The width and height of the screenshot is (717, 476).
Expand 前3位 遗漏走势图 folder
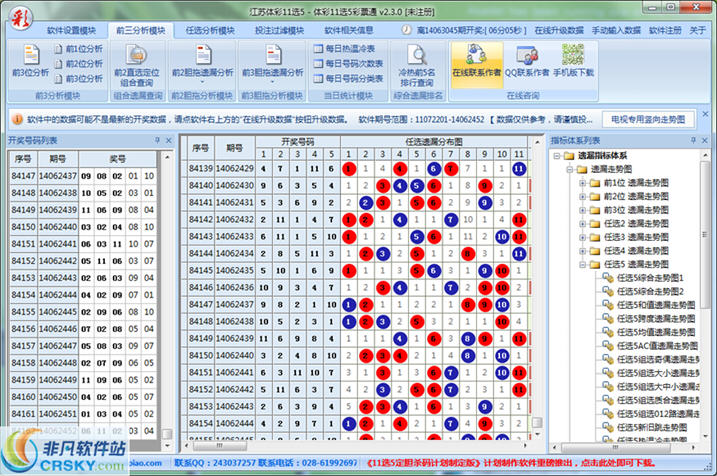[583, 210]
